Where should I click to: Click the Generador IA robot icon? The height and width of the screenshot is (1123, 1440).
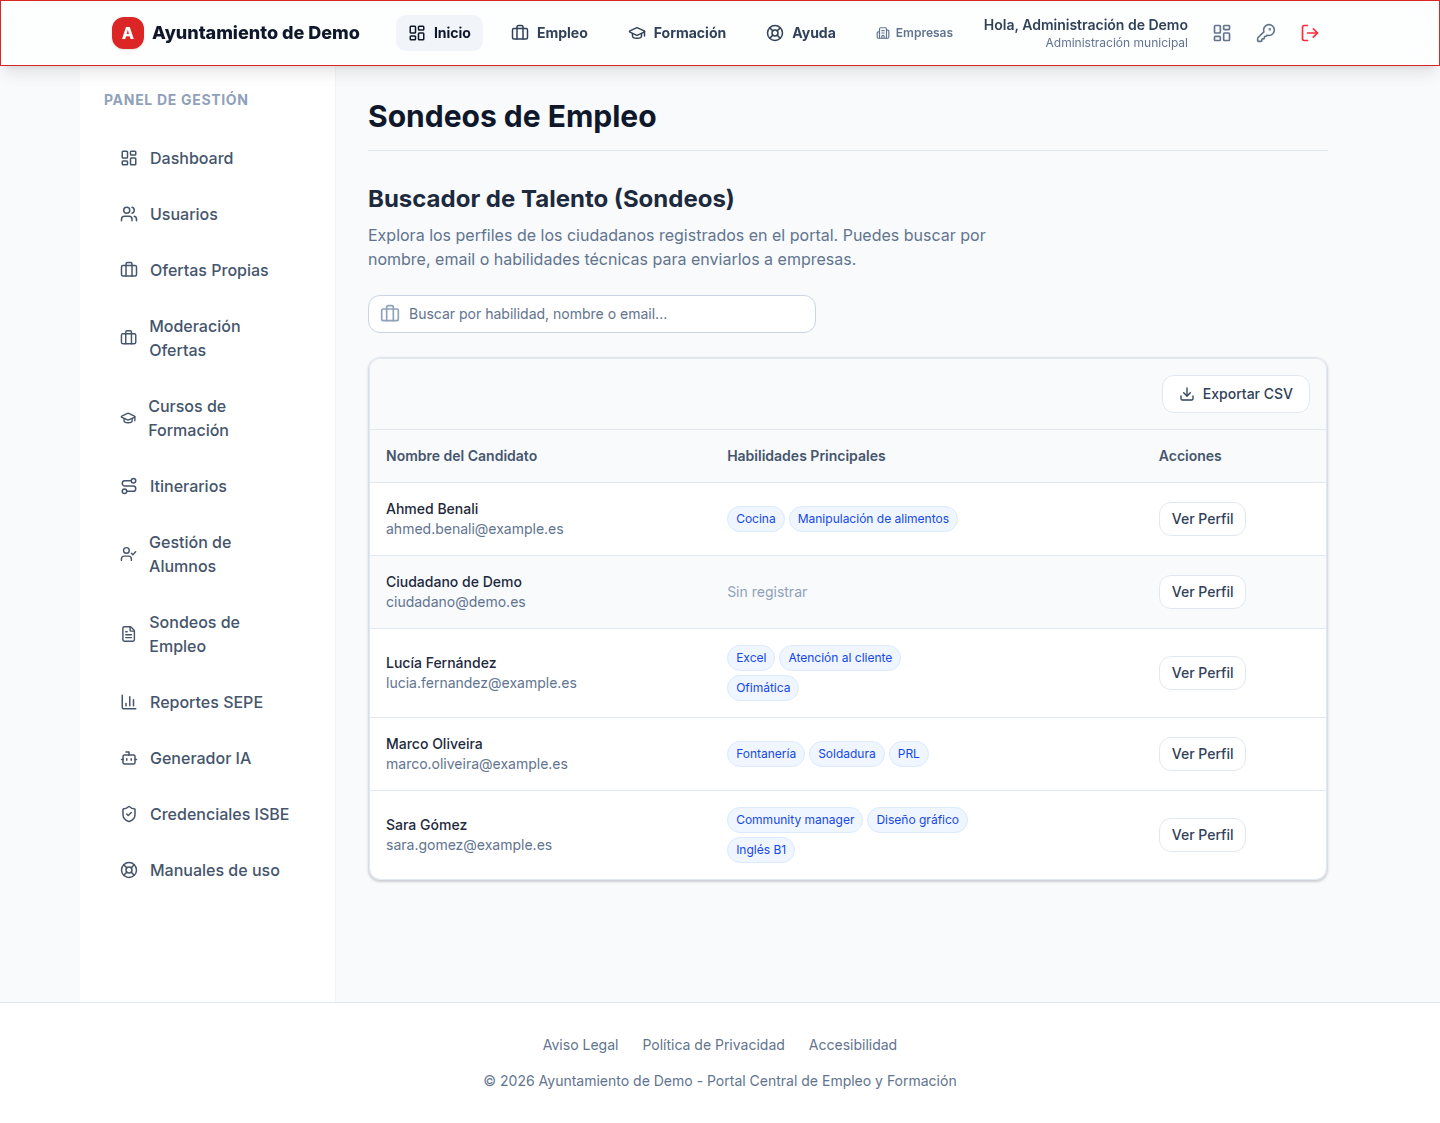click(x=129, y=758)
